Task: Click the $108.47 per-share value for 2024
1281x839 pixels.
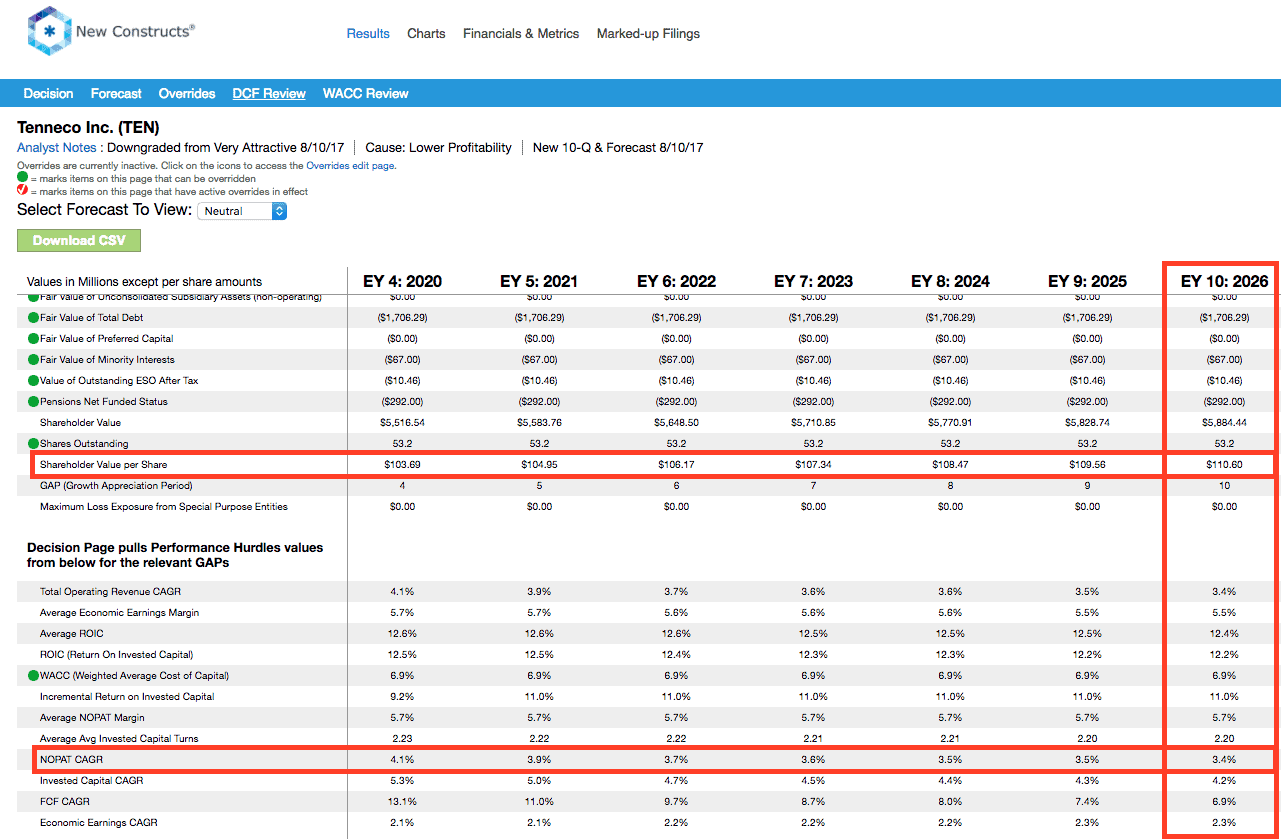Action: (x=950, y=465)
